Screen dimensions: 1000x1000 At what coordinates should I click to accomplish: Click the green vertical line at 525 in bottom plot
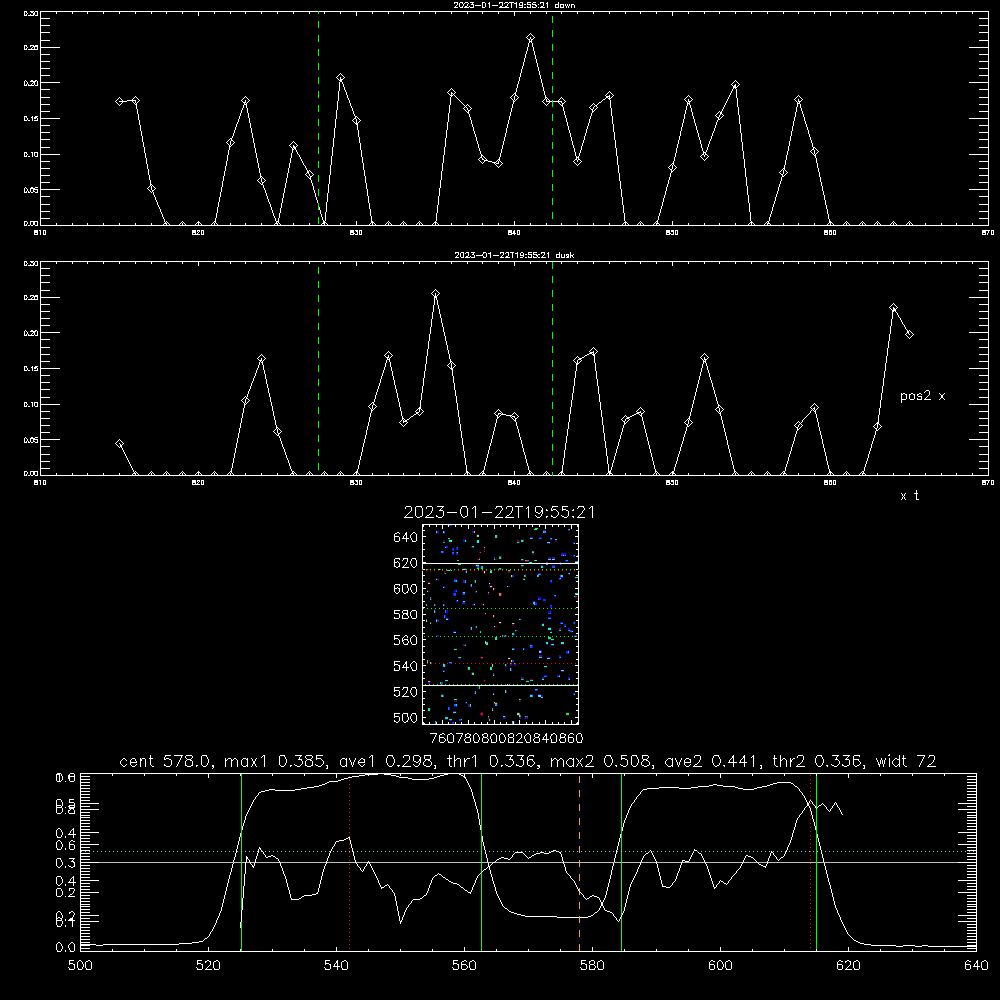point(241,861)
